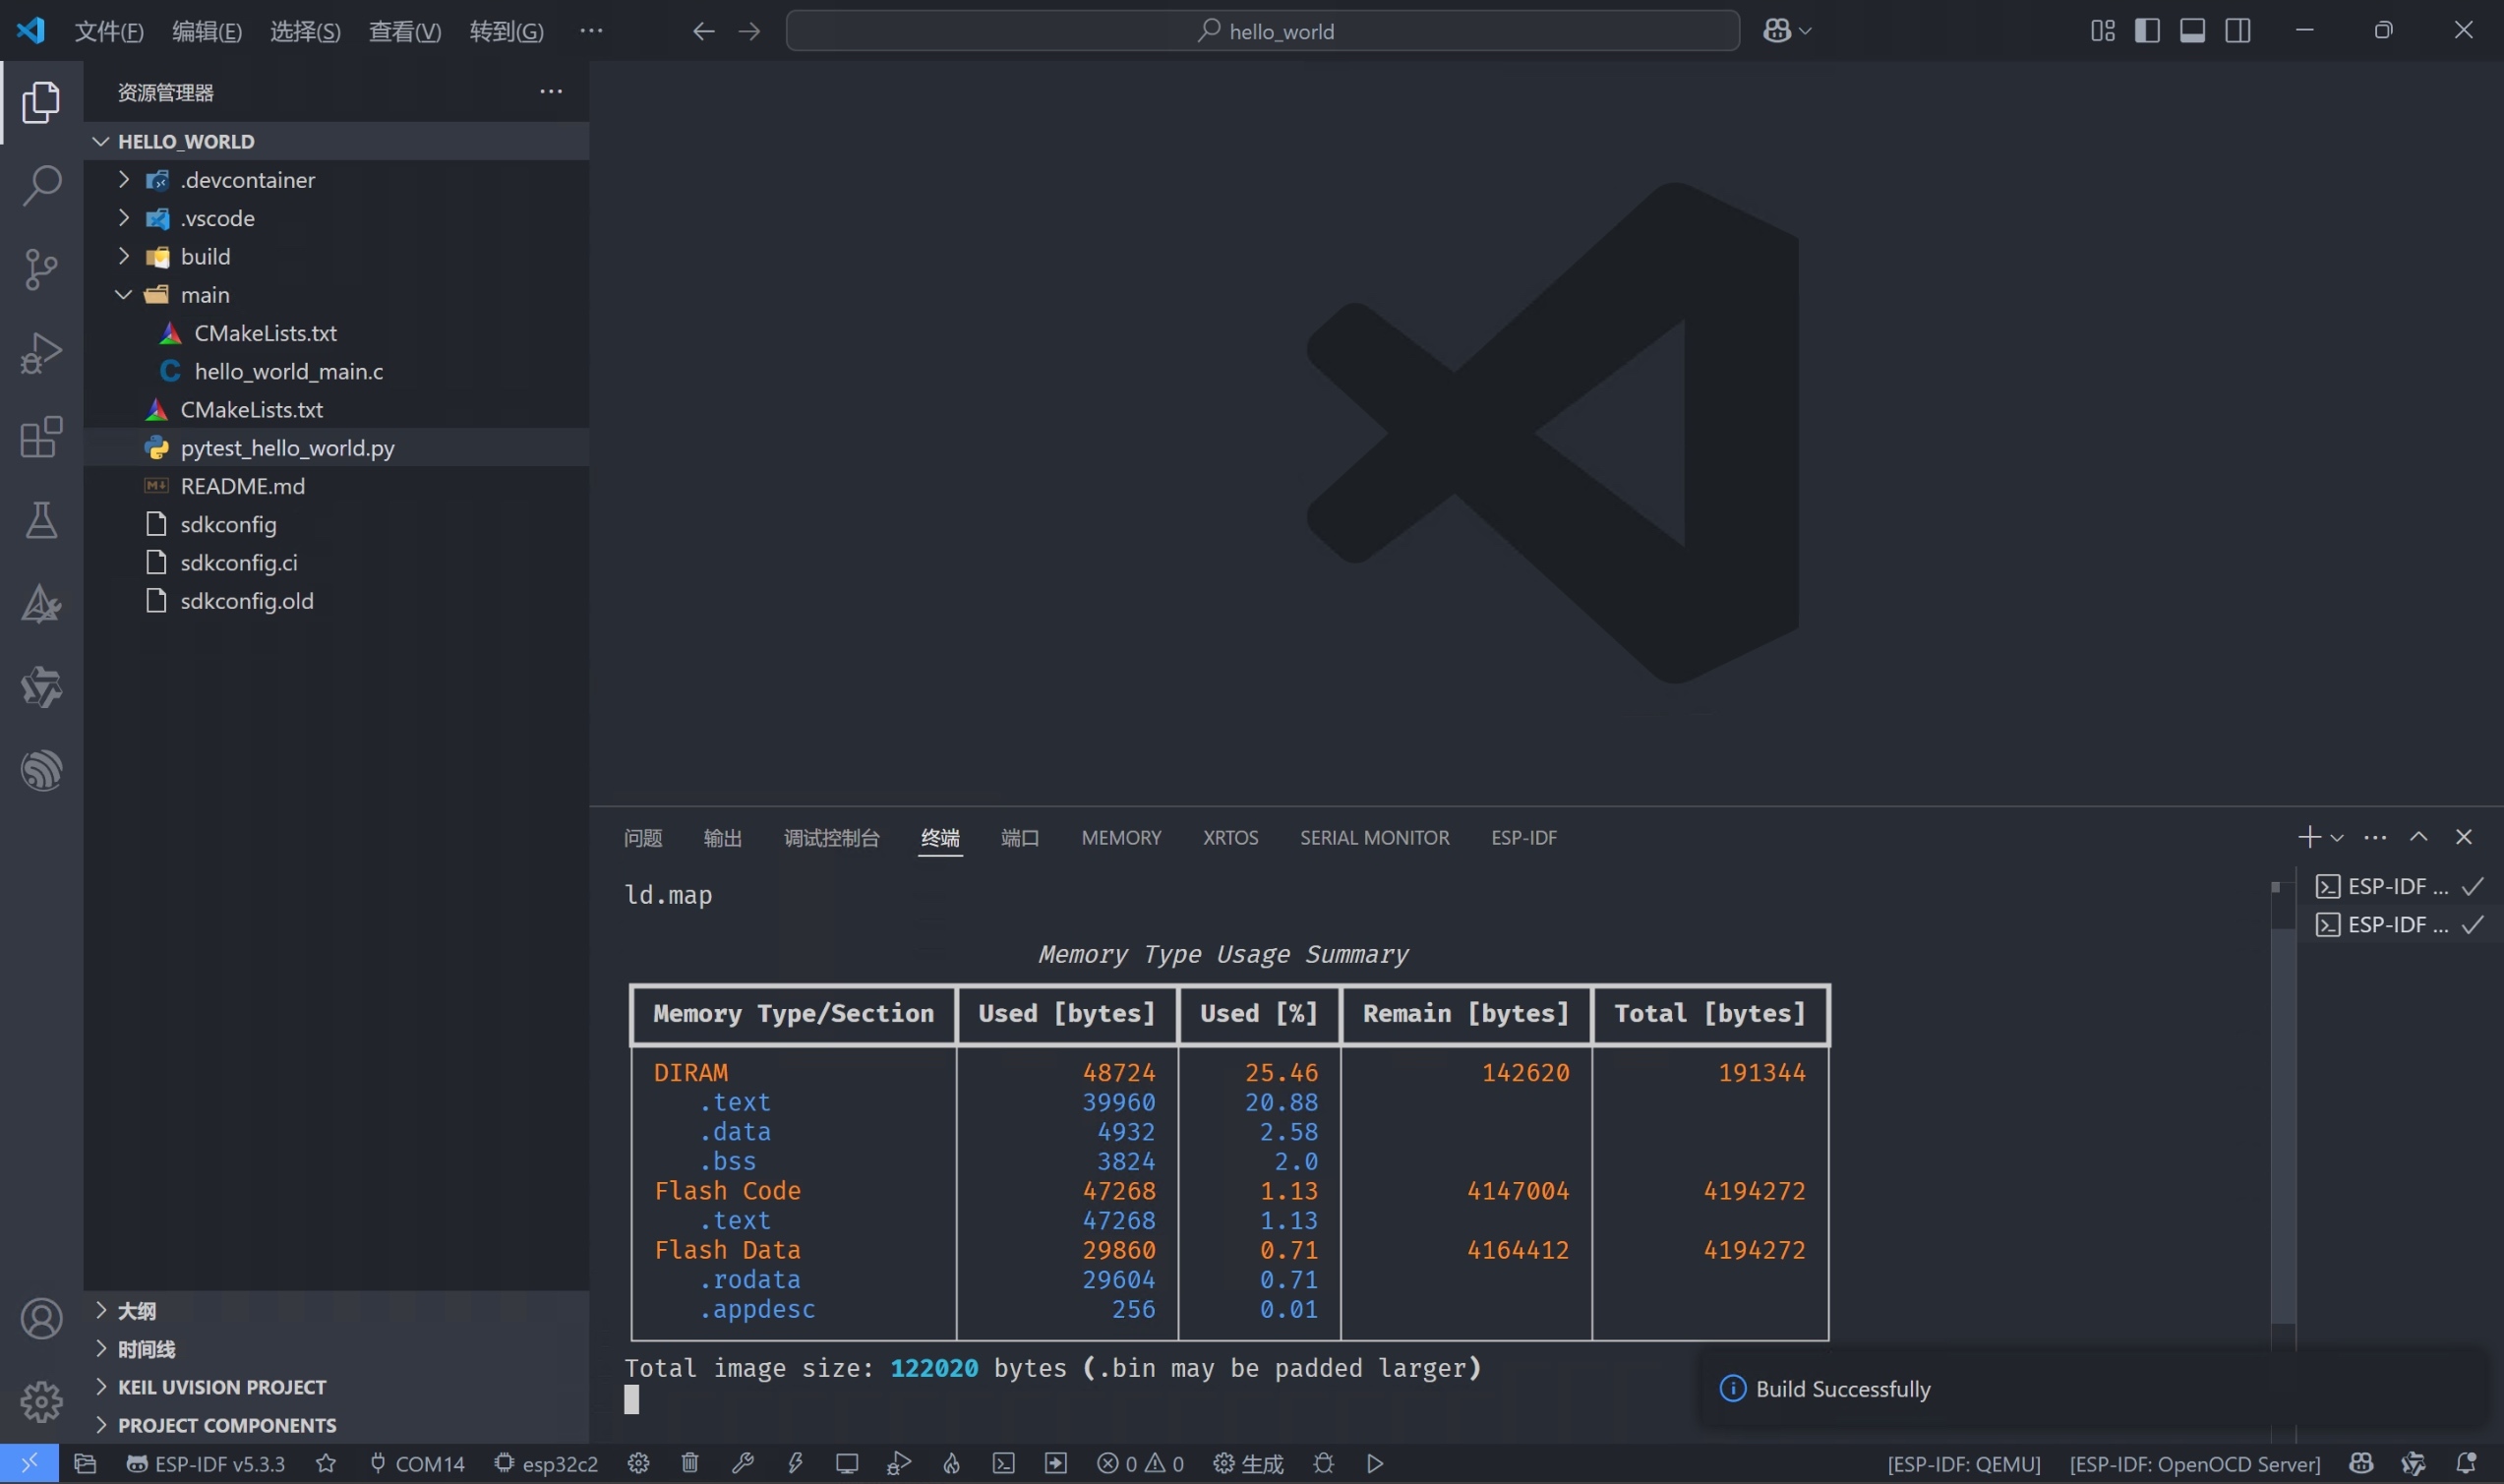Open the Source Control view

tap(41, 269)
